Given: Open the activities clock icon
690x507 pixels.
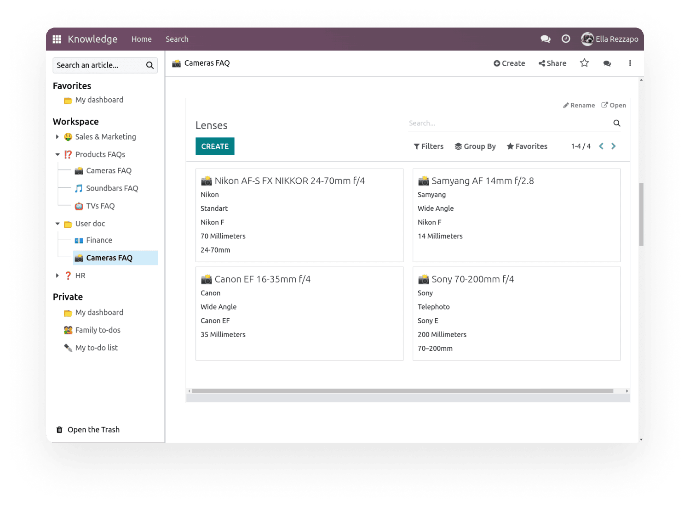Looking at the screenshot, I should [x=565, y=39].
